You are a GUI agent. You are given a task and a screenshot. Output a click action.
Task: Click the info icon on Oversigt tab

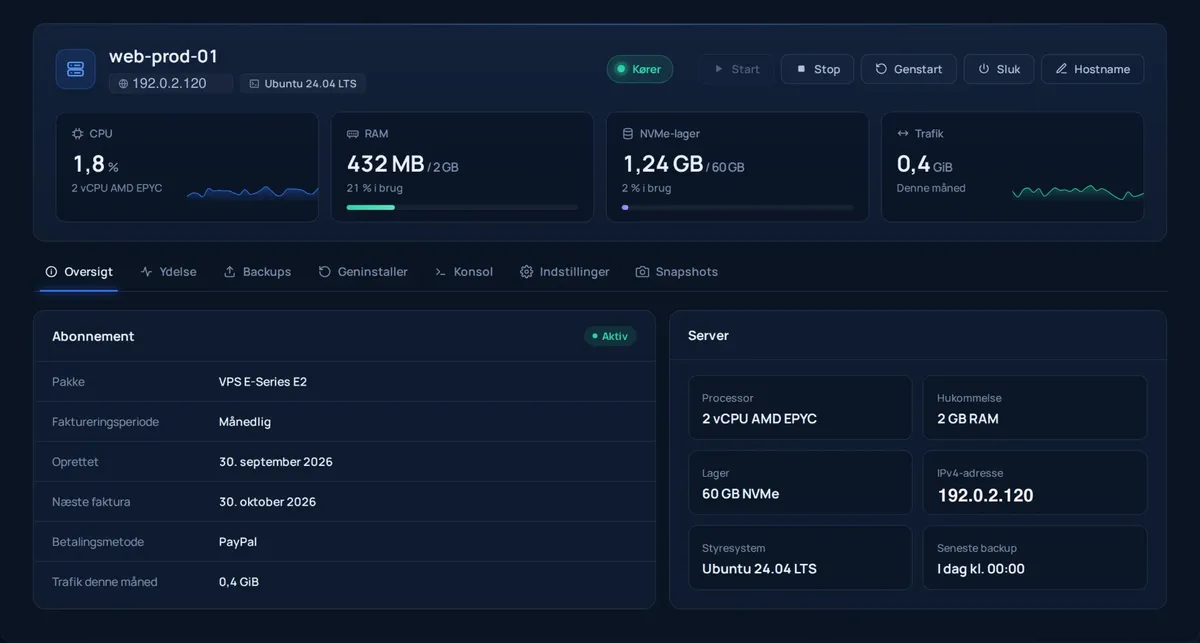click(x=52, y=272)
